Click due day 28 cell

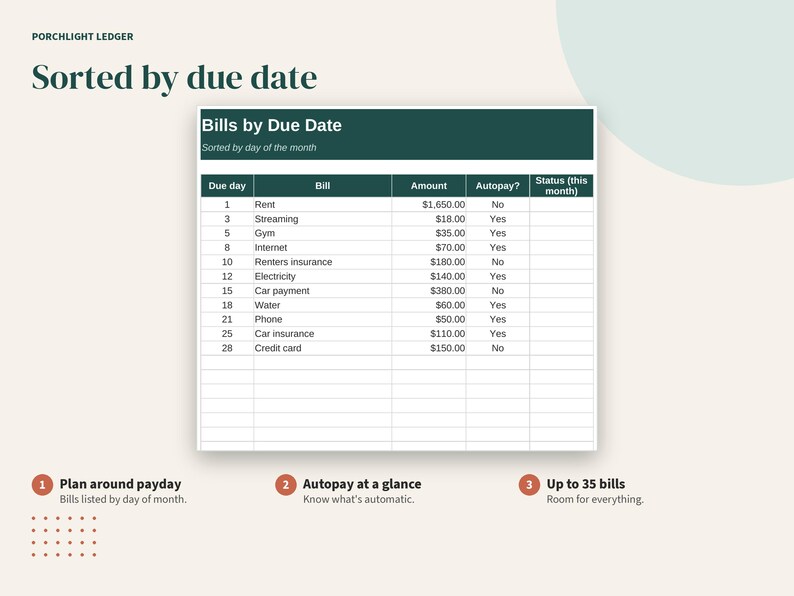click(x=227, y=348)
